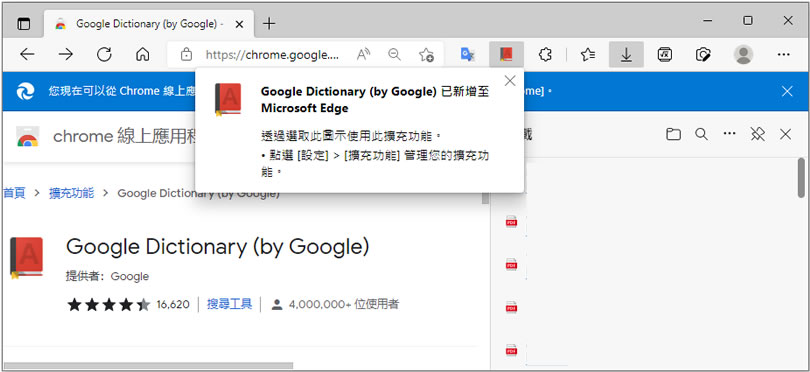Open the home page
810x372 pixels.
point(143,54)
